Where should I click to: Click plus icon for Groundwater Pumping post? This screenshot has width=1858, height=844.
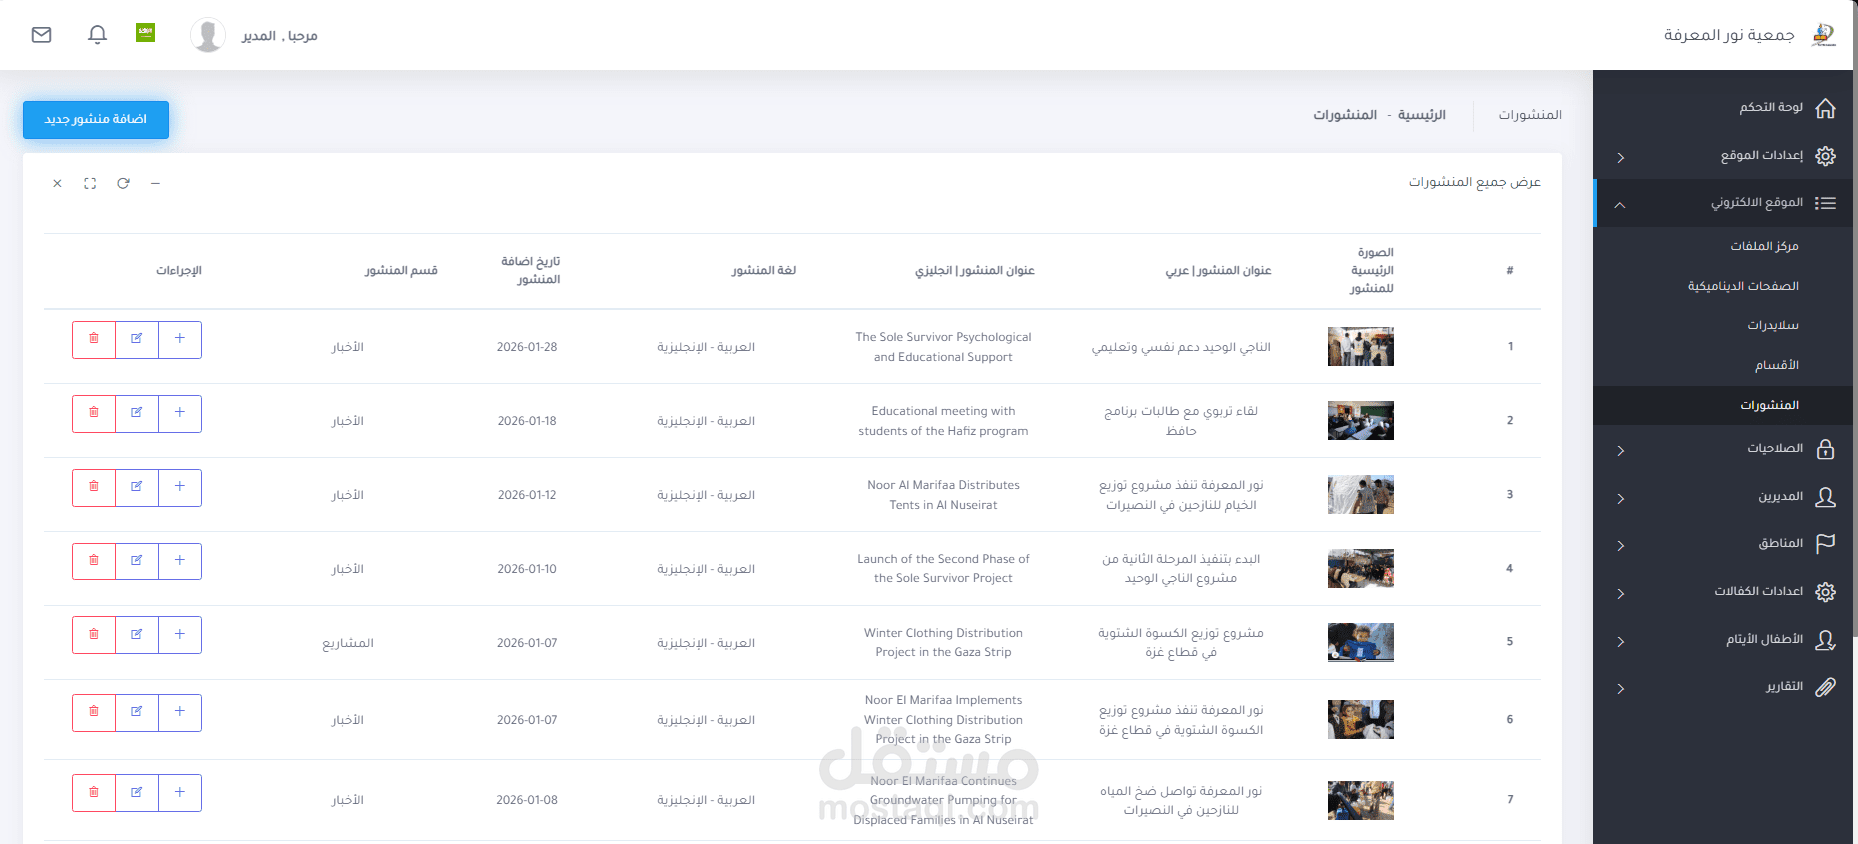pos(180,792)
